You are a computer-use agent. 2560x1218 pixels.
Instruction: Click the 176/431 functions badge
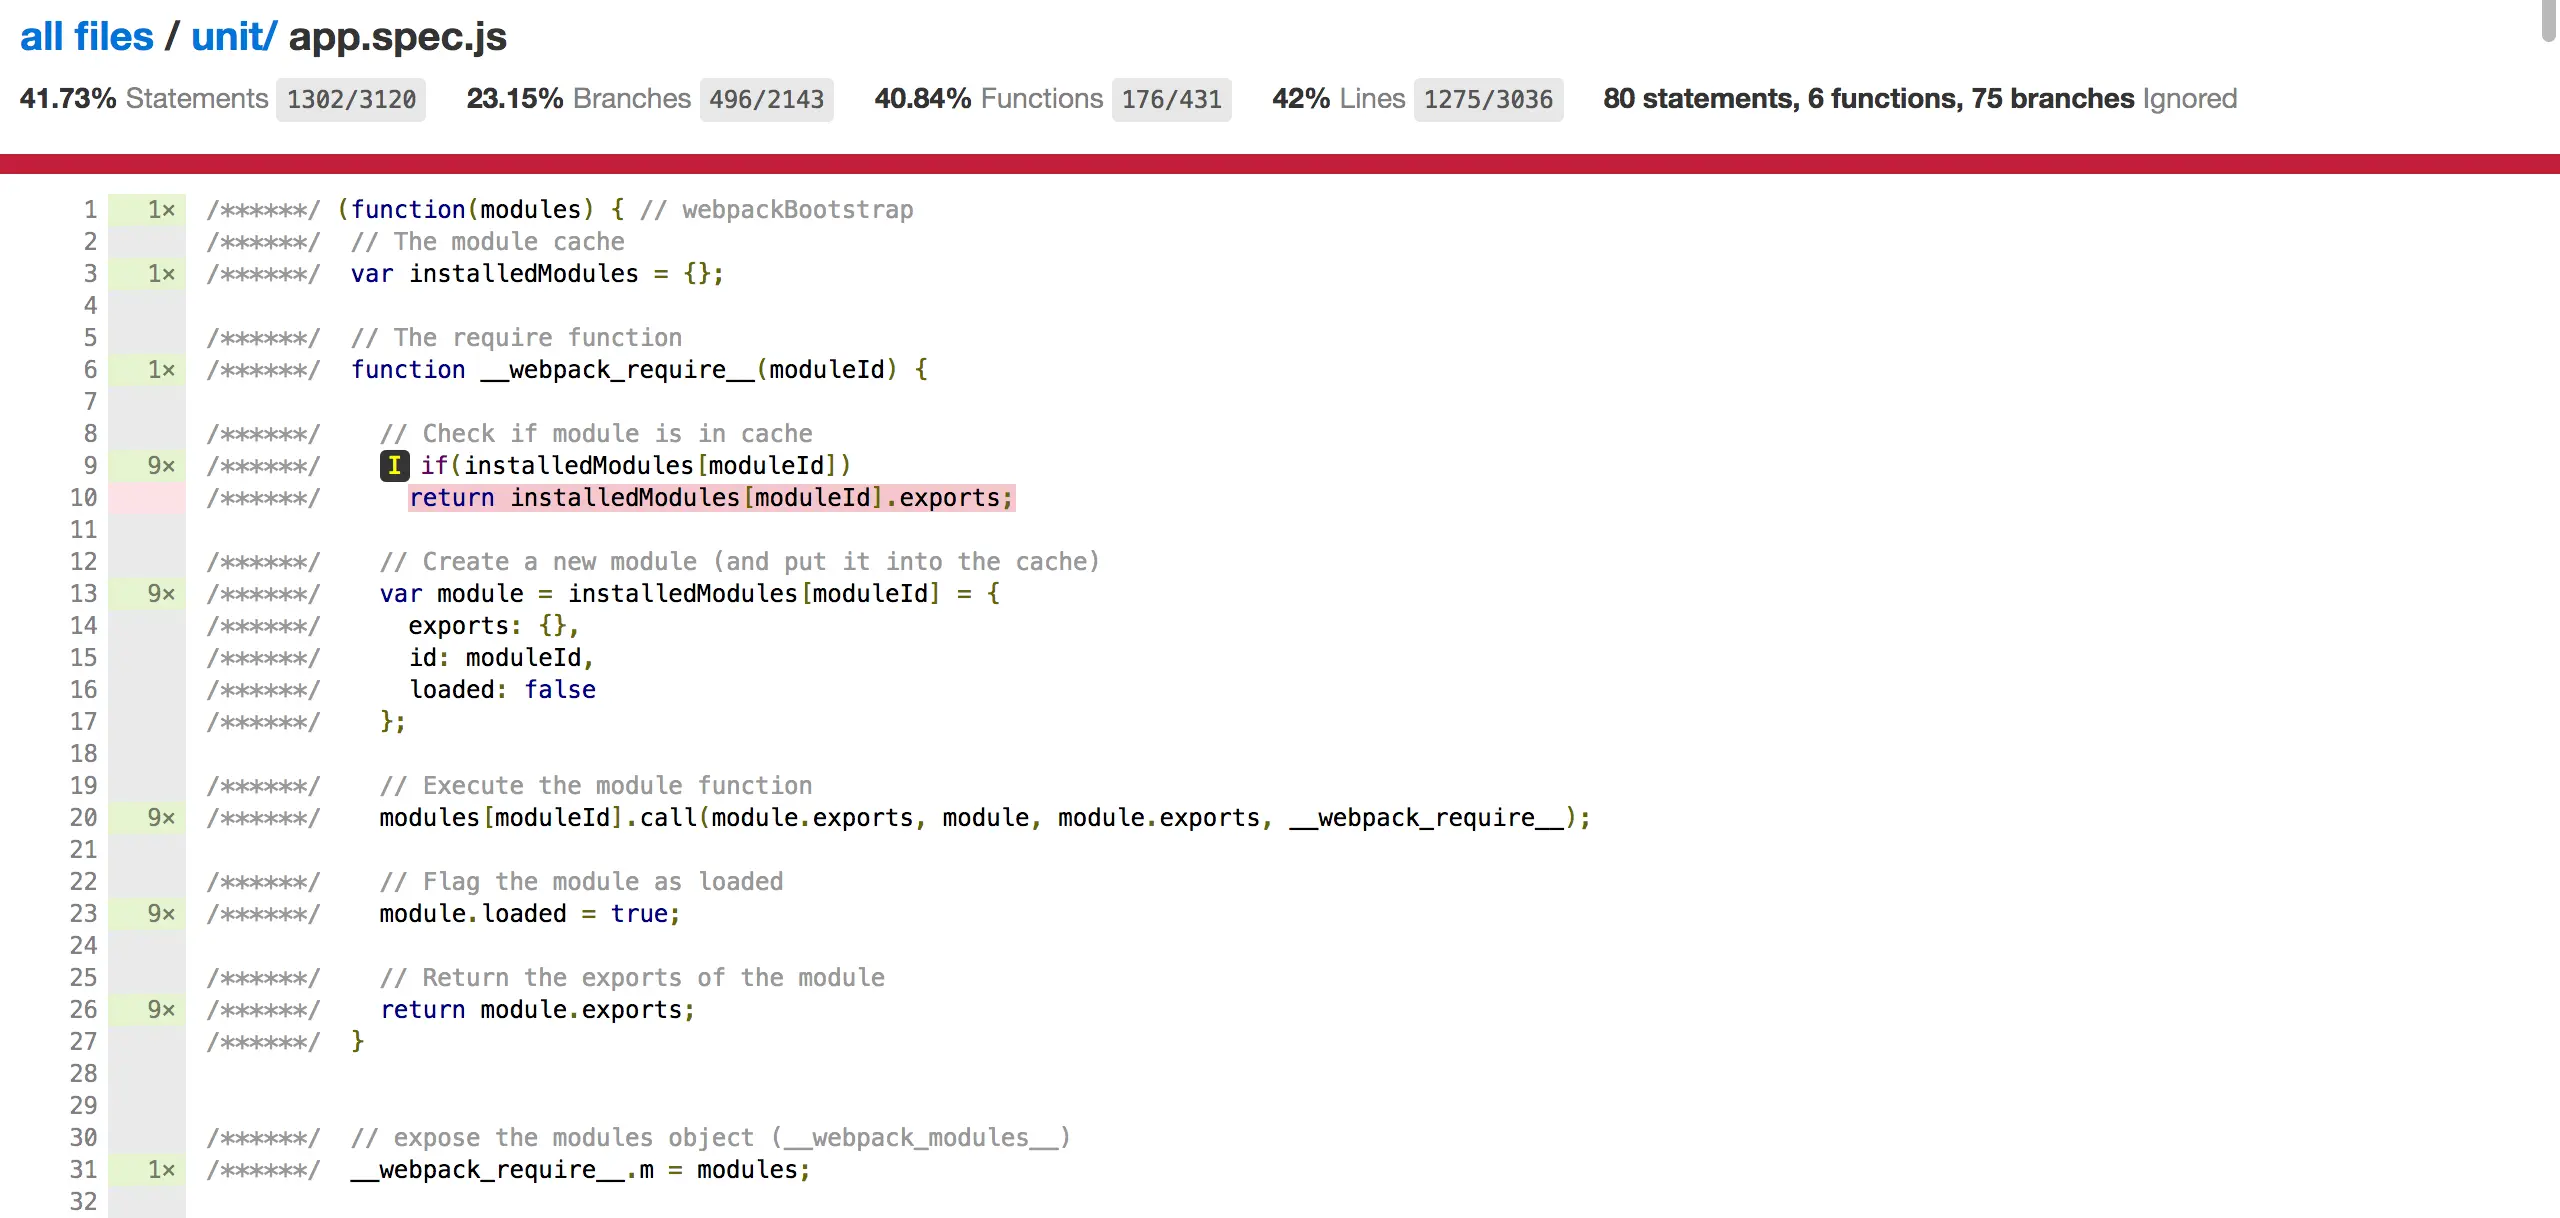[1171, 99]
